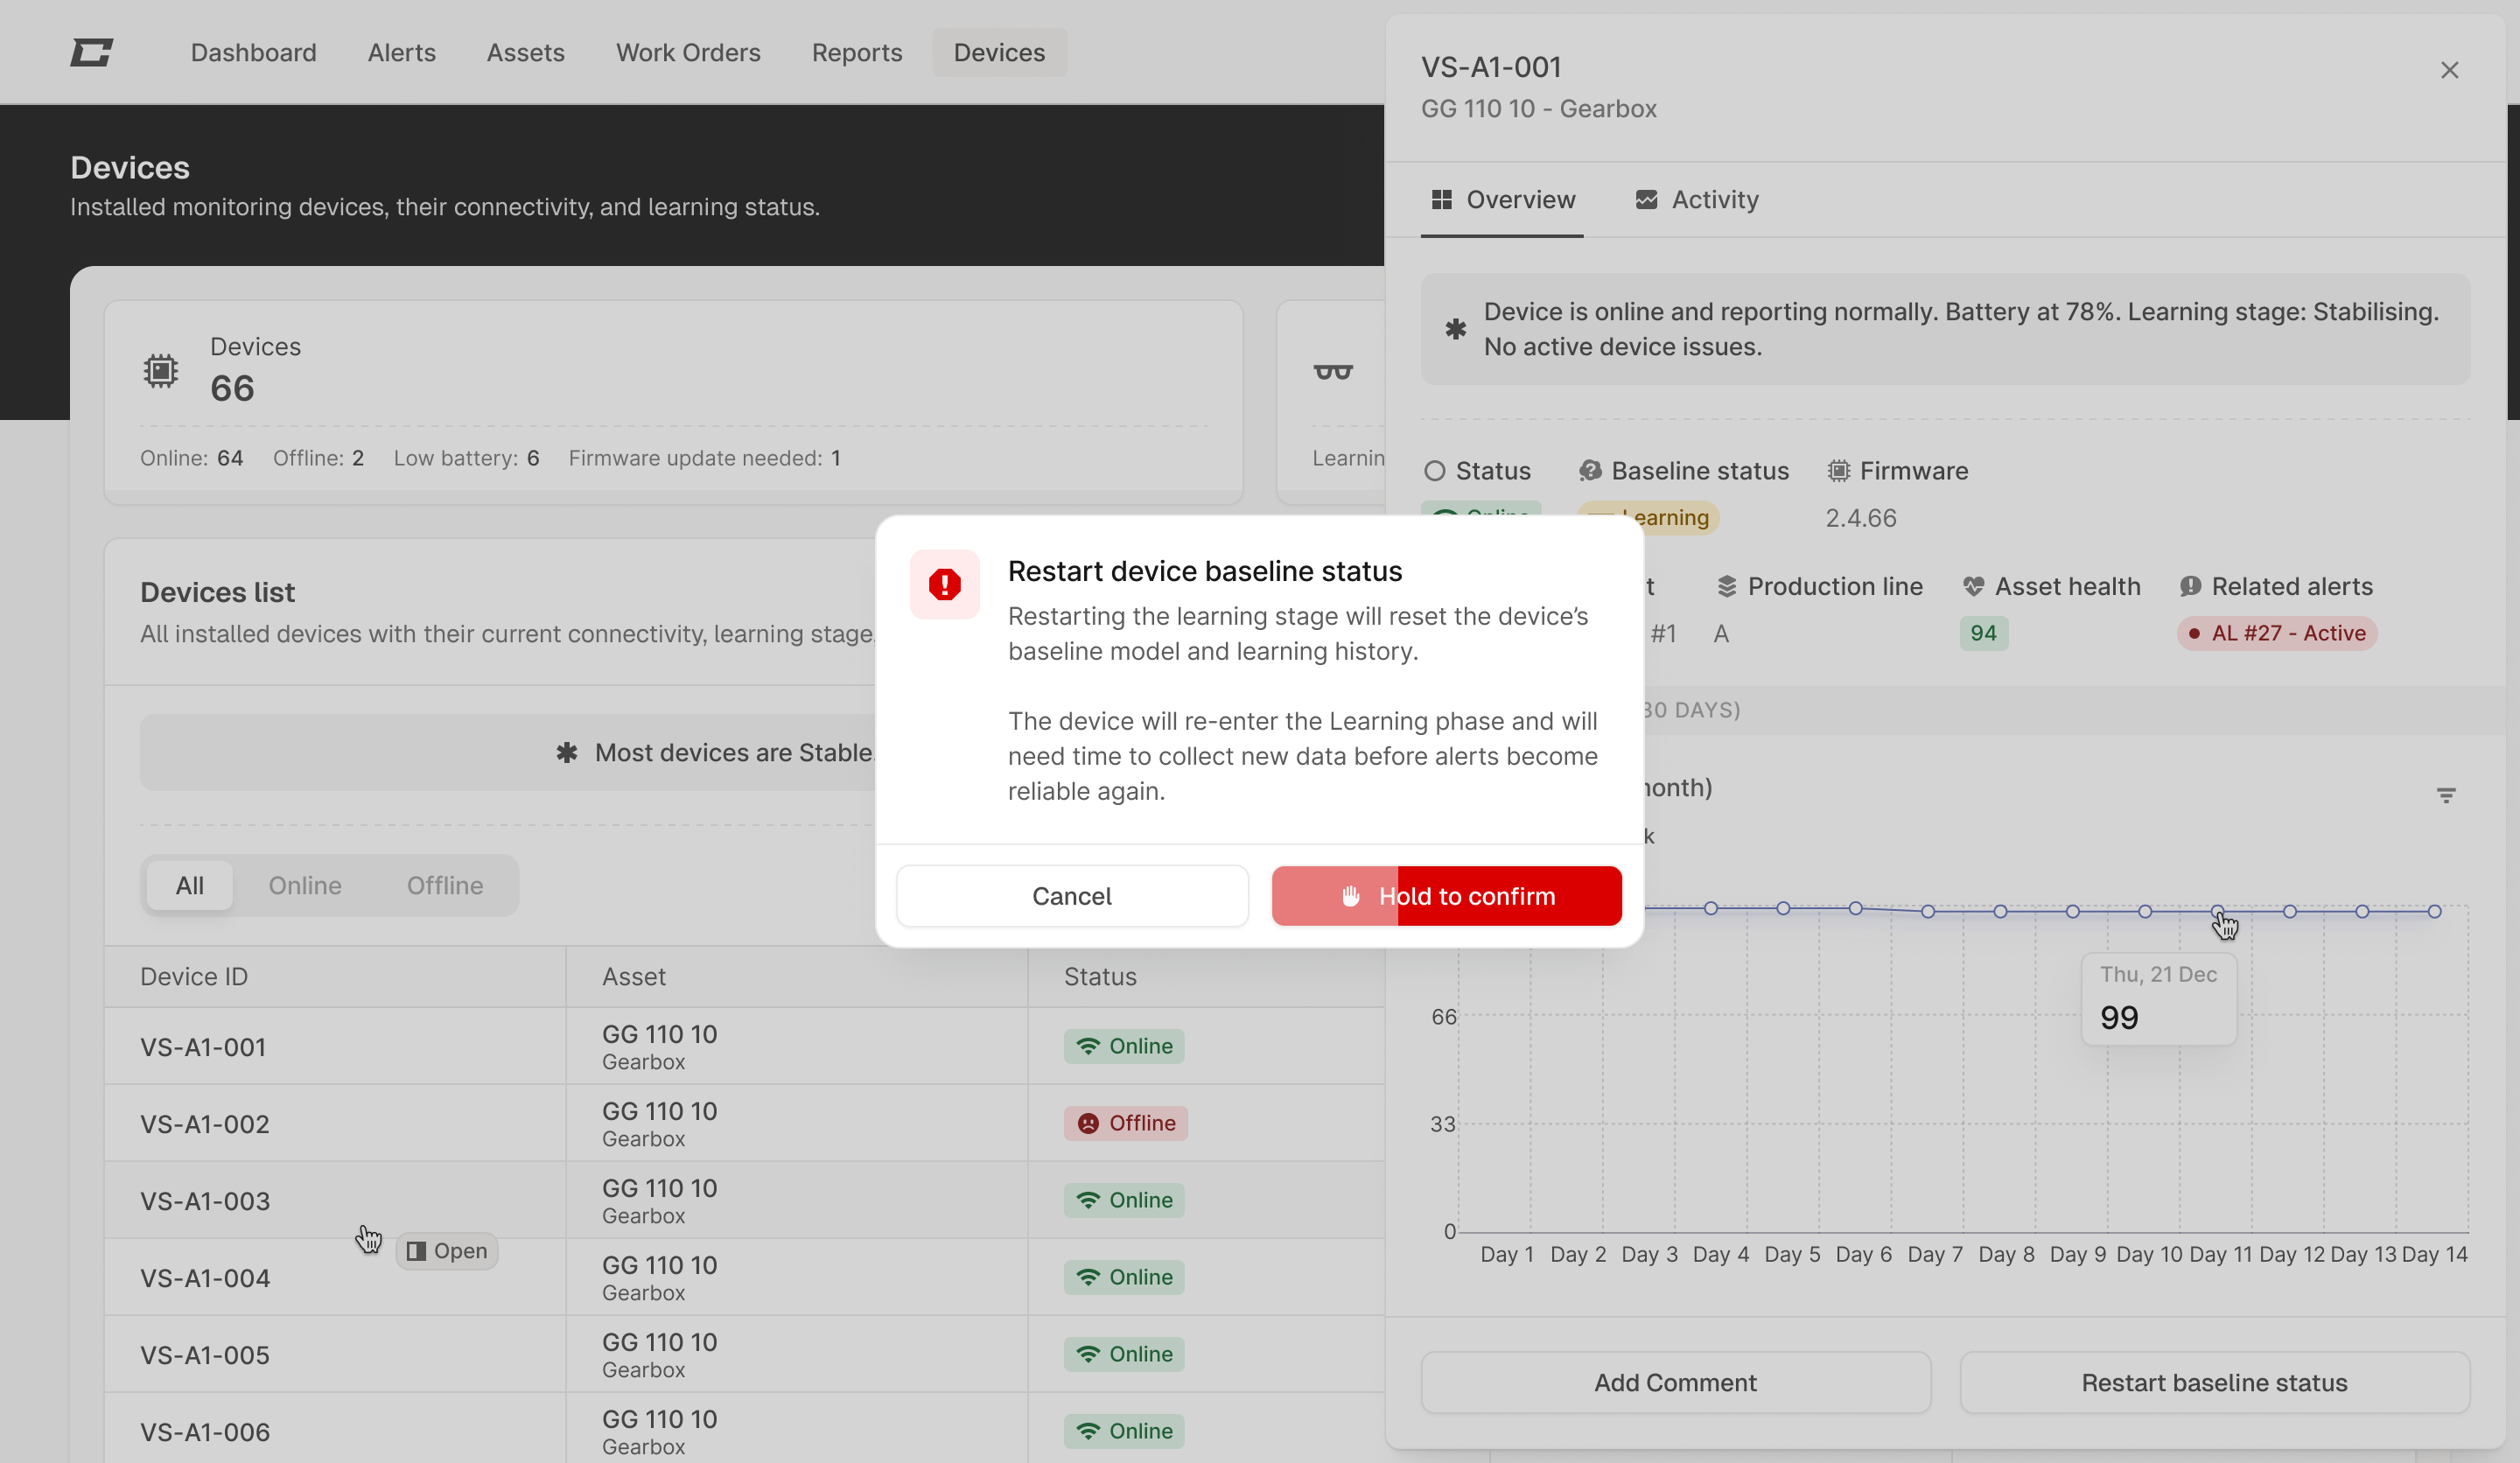Click the Firmware chip icon
Image resolution: width=2520 pixels, height=1463 pixels.
[x=1838, y=471]
